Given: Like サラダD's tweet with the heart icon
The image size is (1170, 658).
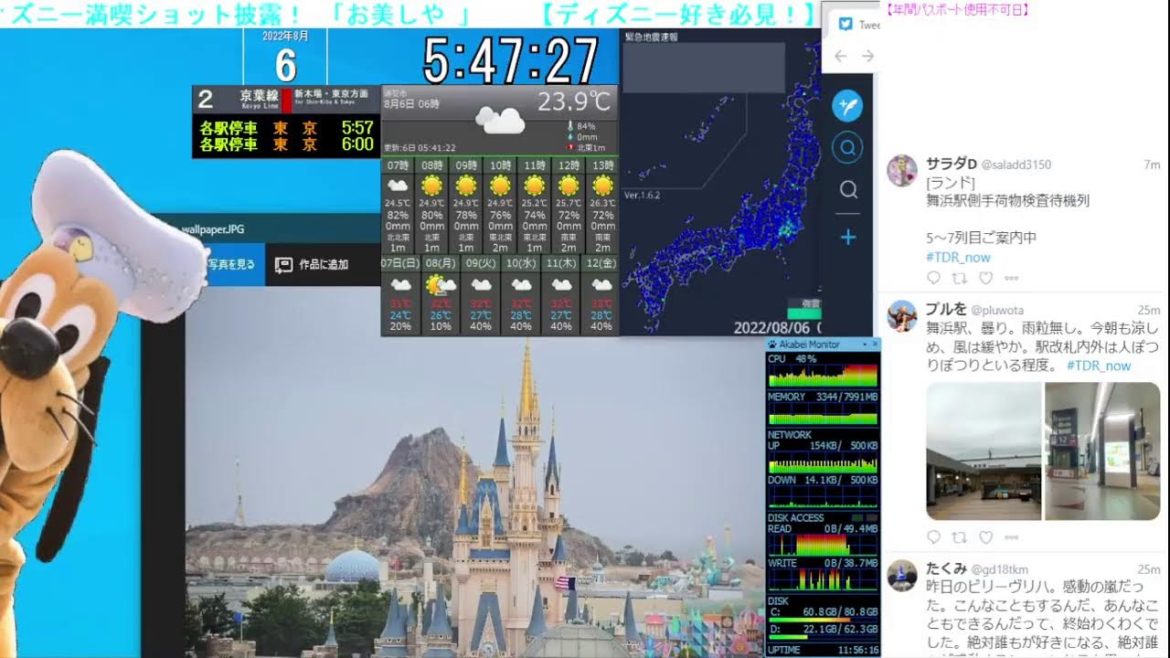Looking at the screenshot, I should (986, 278).
